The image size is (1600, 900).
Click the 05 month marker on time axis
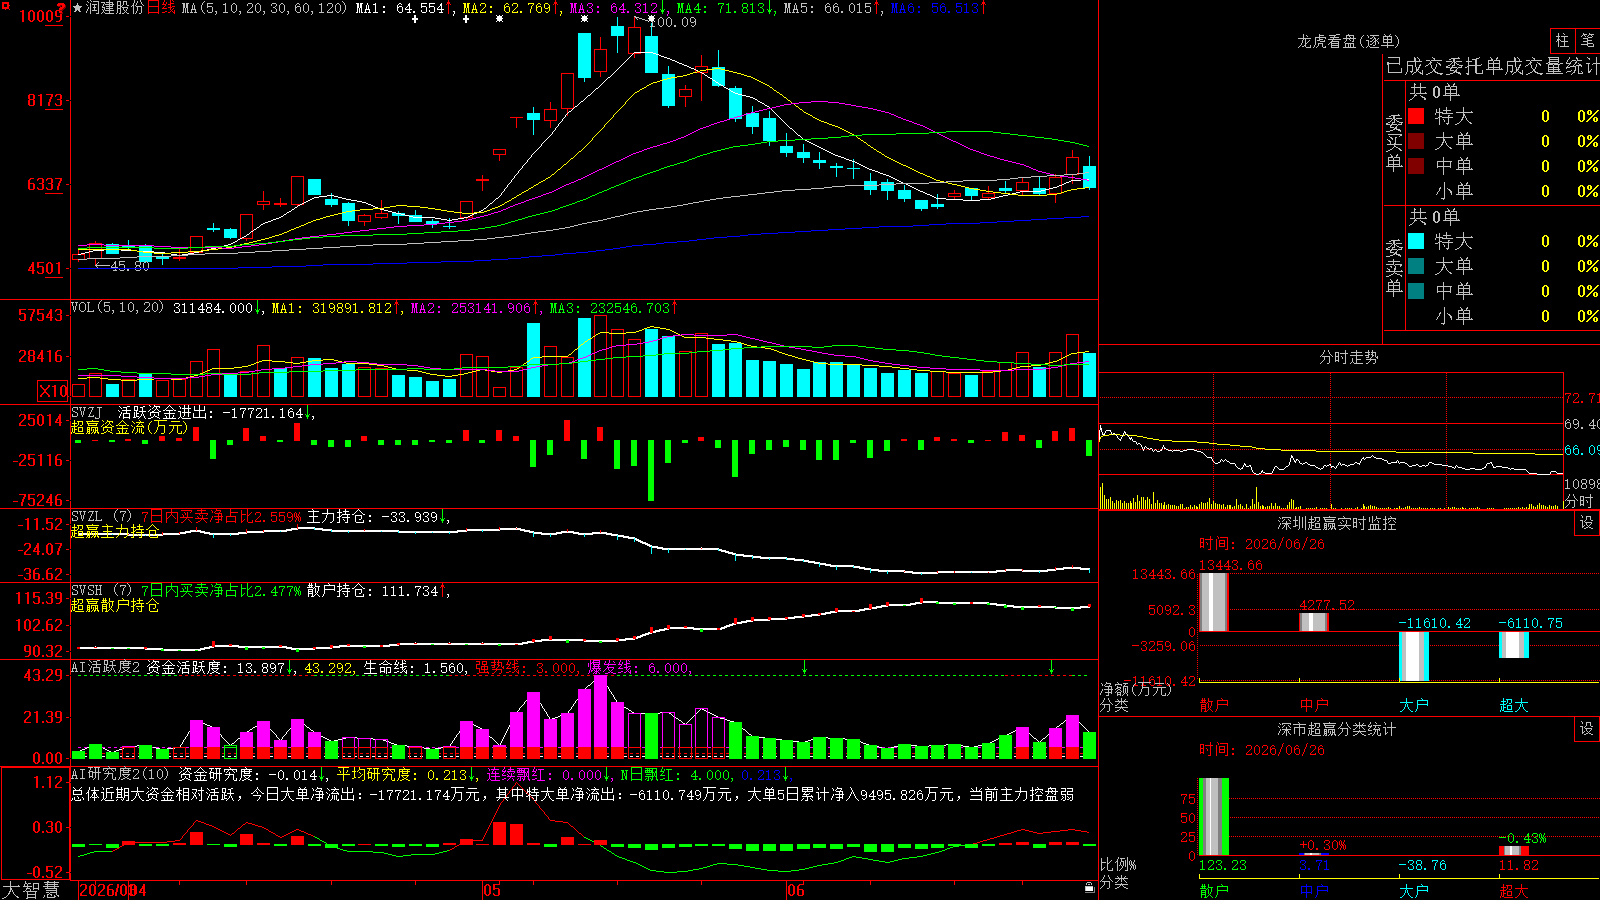coord(491,890)
